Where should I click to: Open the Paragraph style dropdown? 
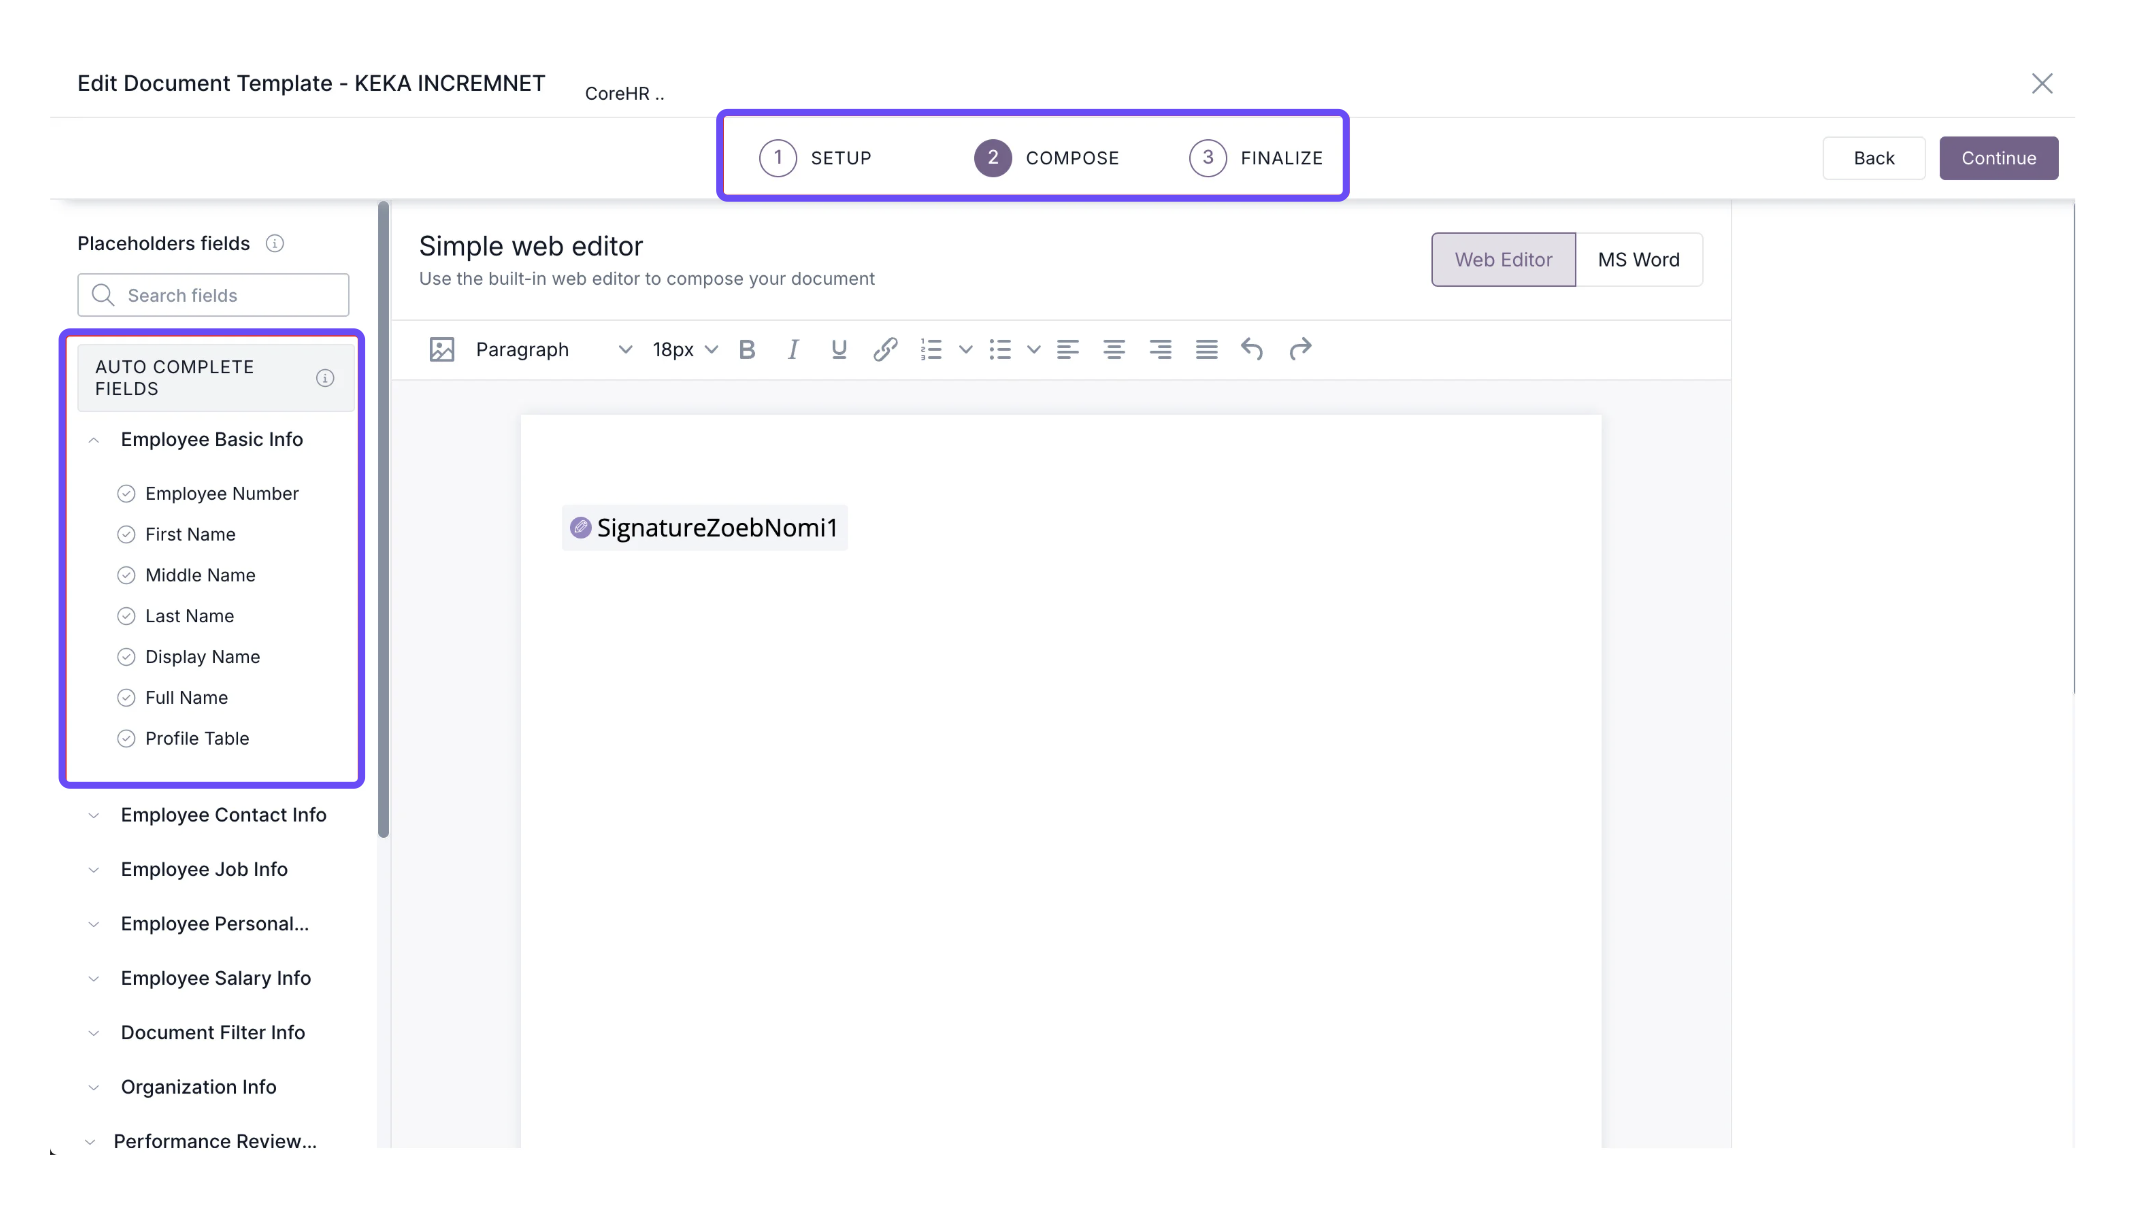(x=554, y=349)
